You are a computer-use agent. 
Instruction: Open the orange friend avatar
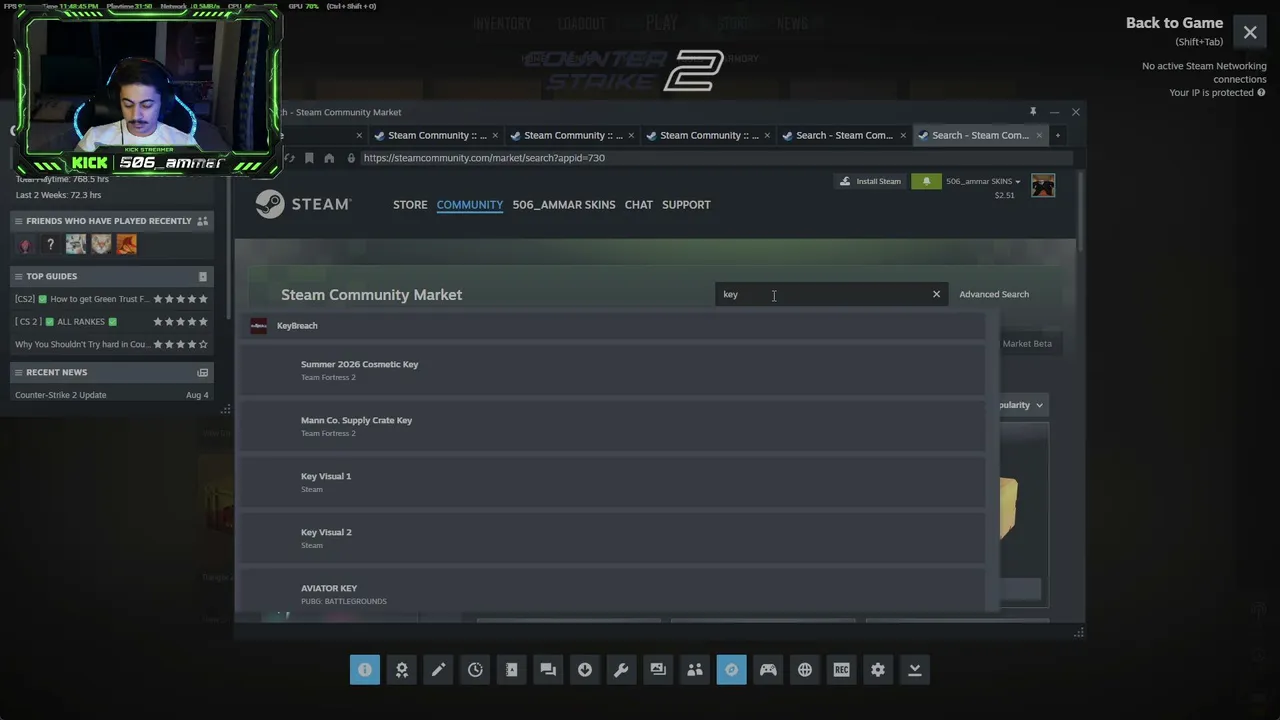126,244
